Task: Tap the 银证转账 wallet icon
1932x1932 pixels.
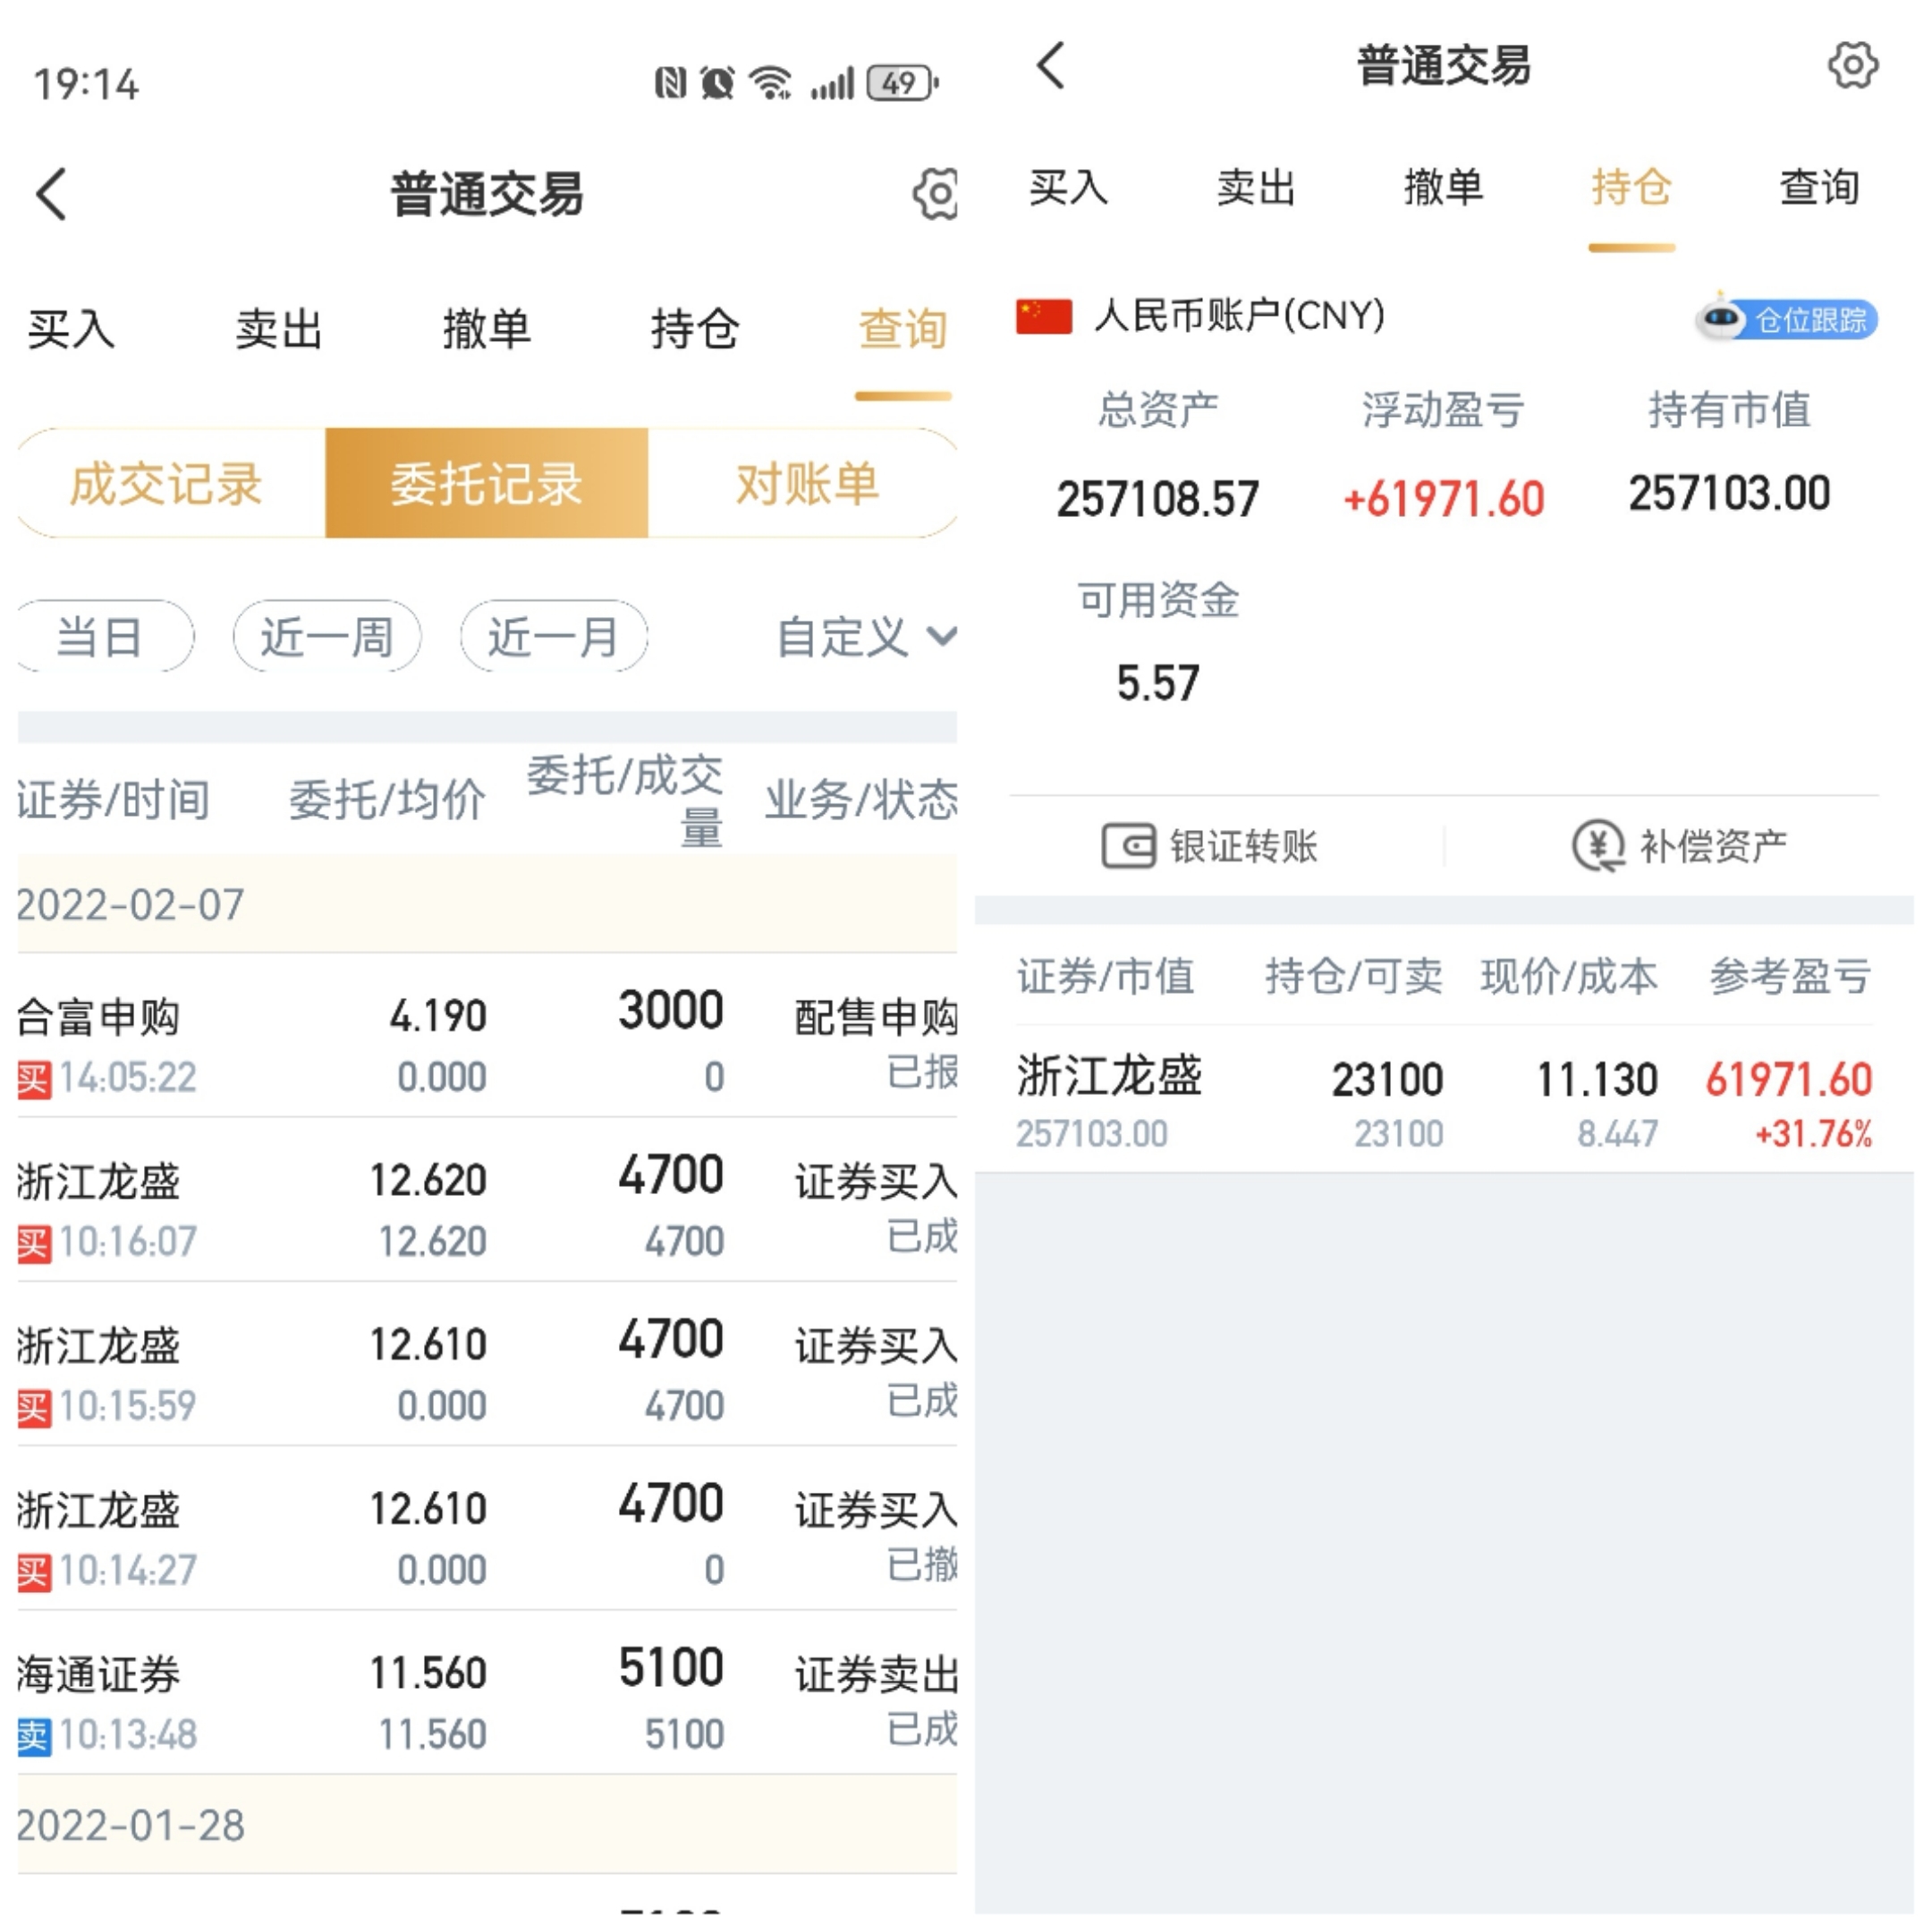Action: pyautogui.click(x=1128, y=846)
